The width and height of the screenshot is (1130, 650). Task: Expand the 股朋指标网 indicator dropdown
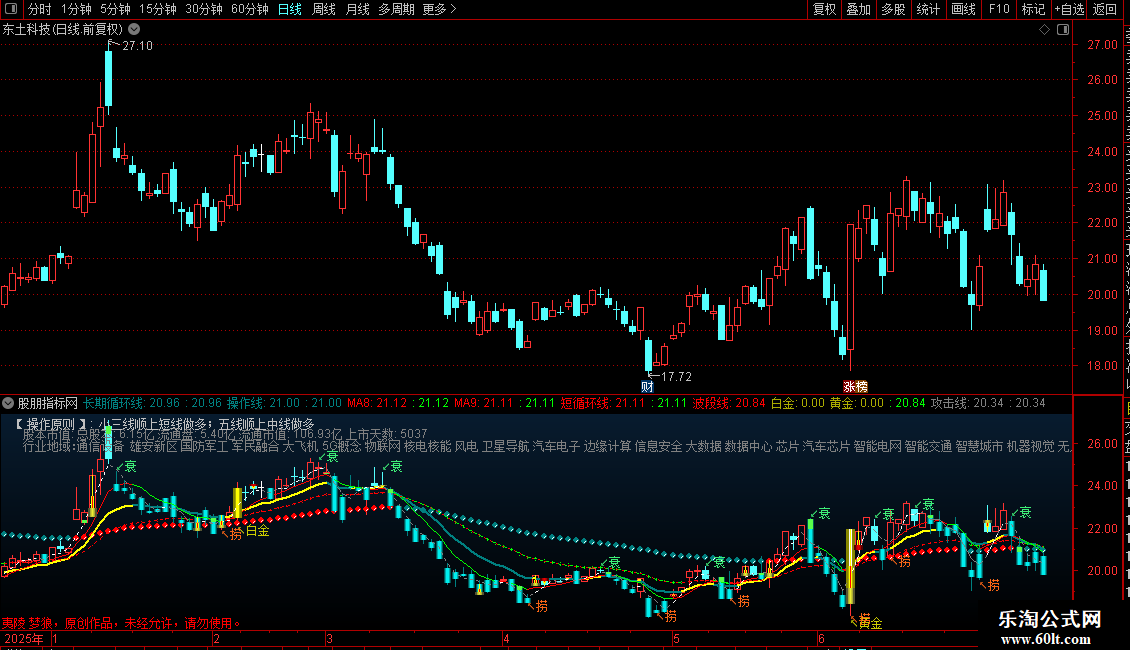click(8, 403)
